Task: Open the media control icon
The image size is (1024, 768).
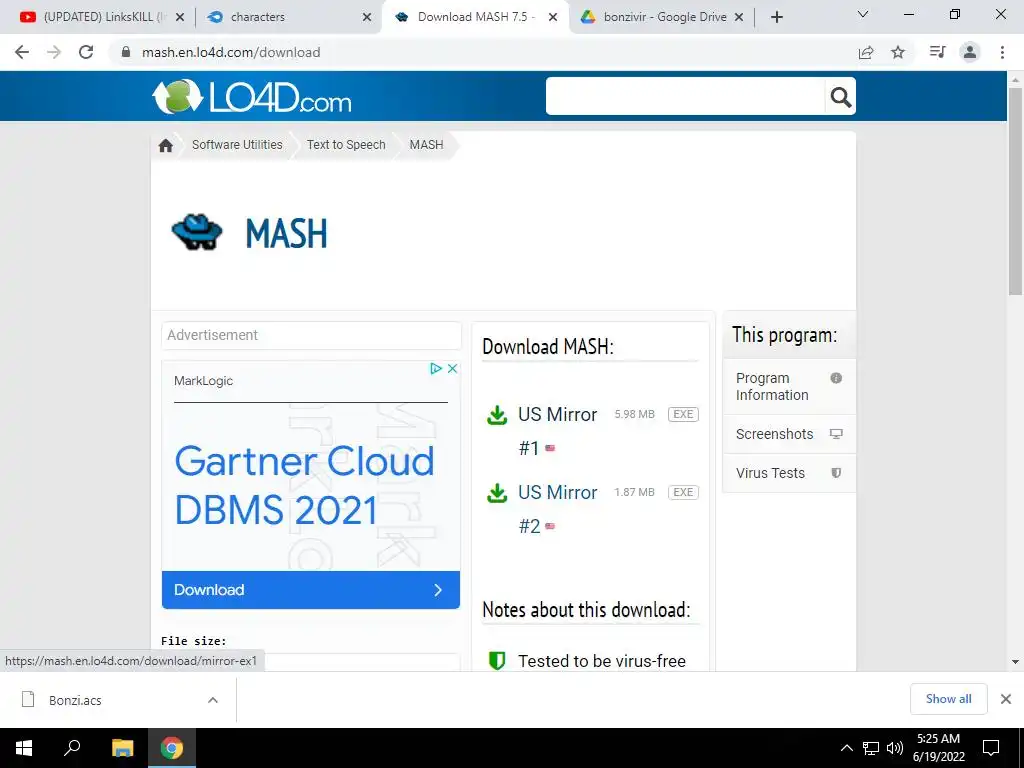Action: point(937,52)
